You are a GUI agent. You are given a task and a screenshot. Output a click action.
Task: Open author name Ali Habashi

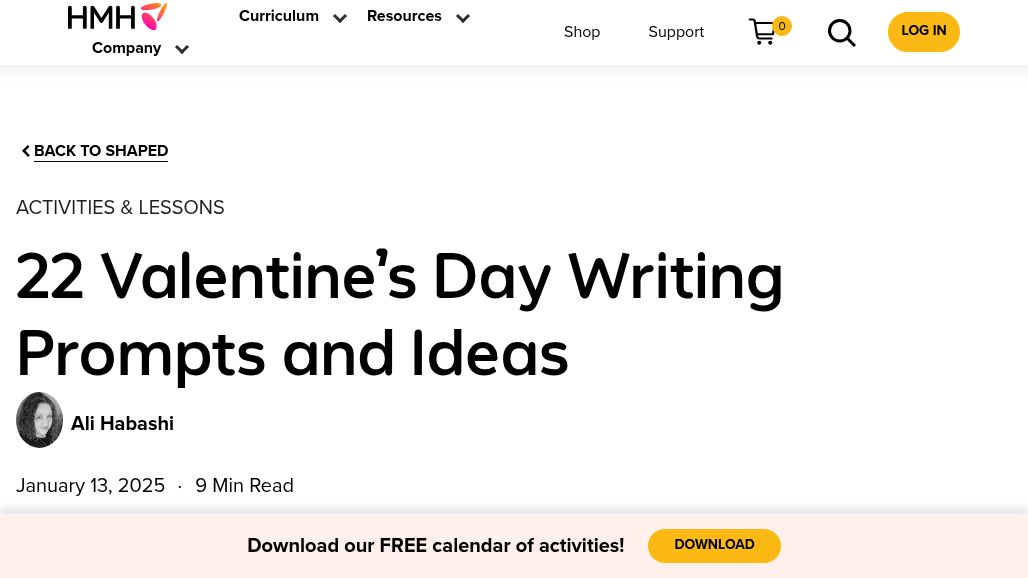click(122, 424)
